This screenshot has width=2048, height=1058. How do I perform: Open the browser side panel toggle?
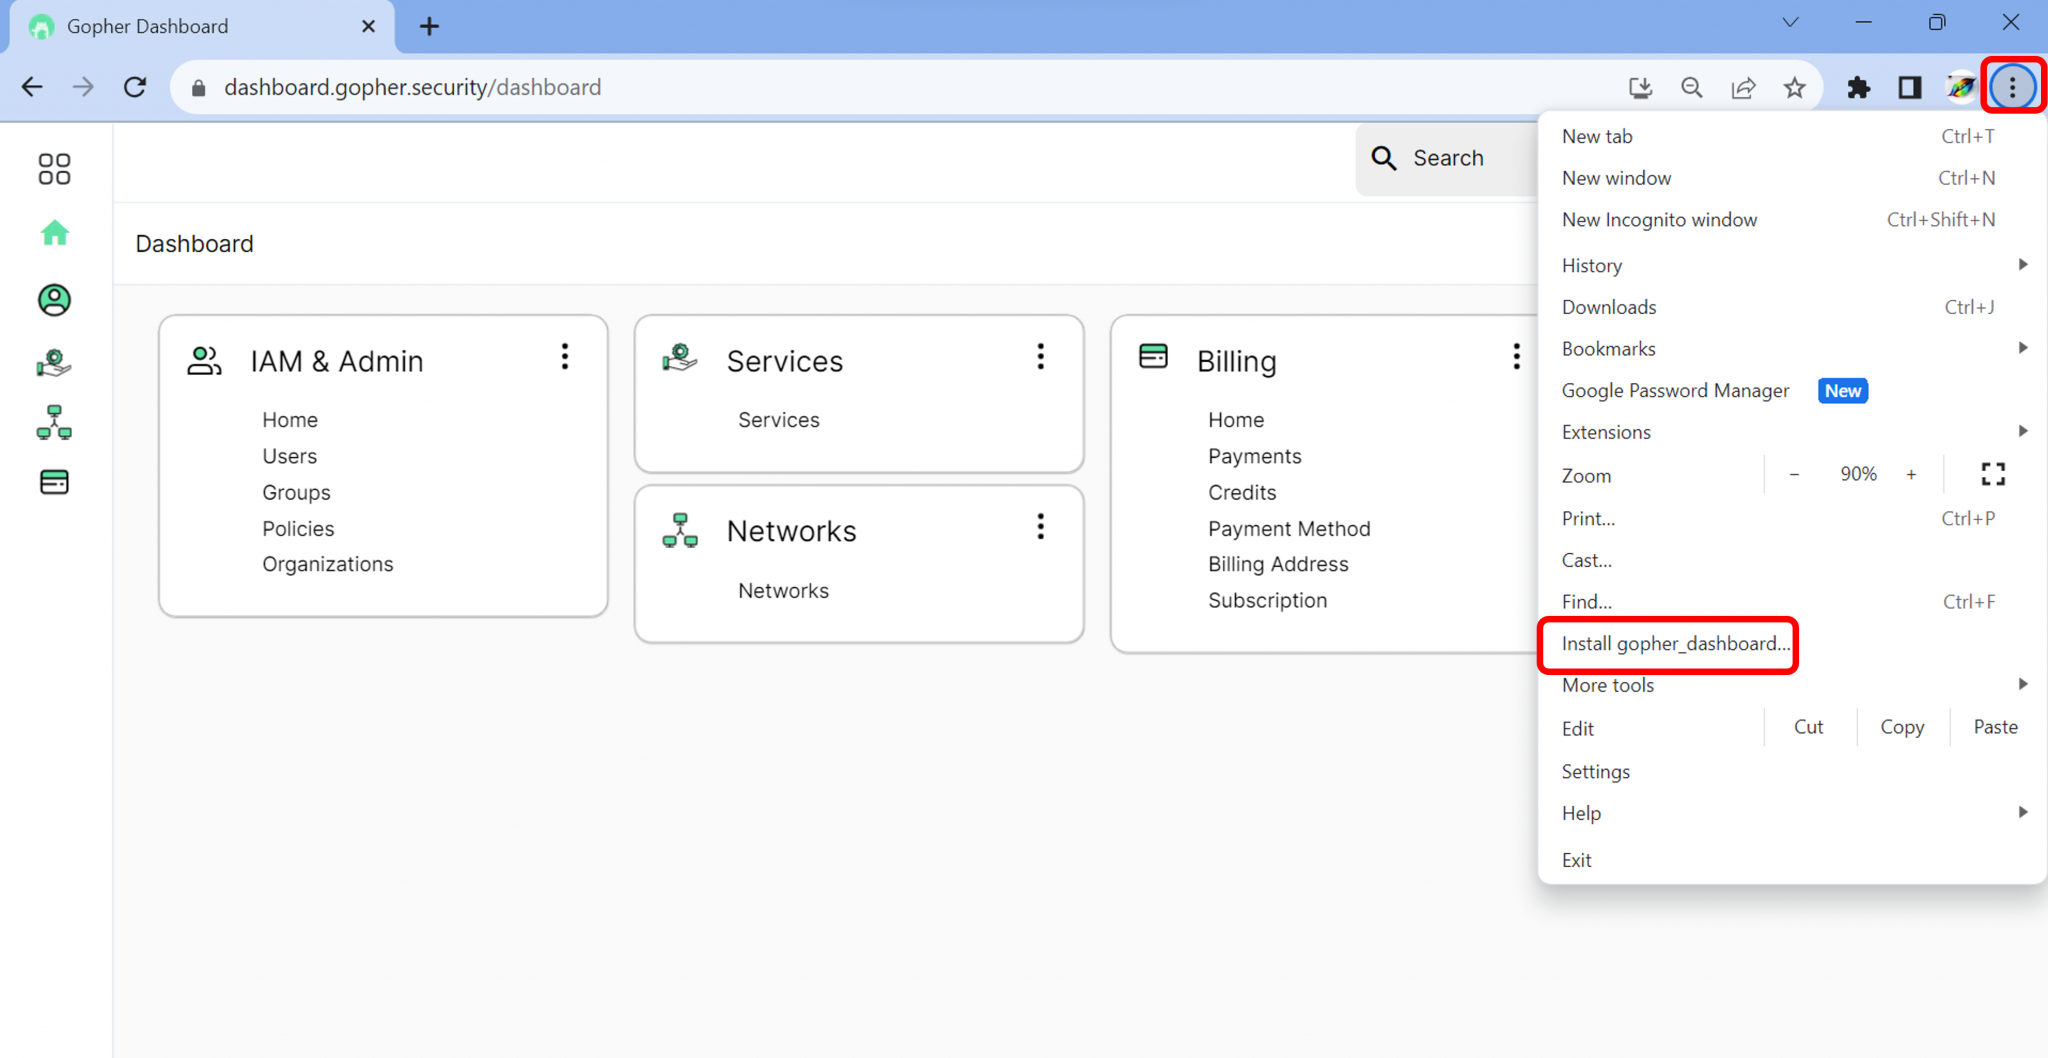(1910, 88)
